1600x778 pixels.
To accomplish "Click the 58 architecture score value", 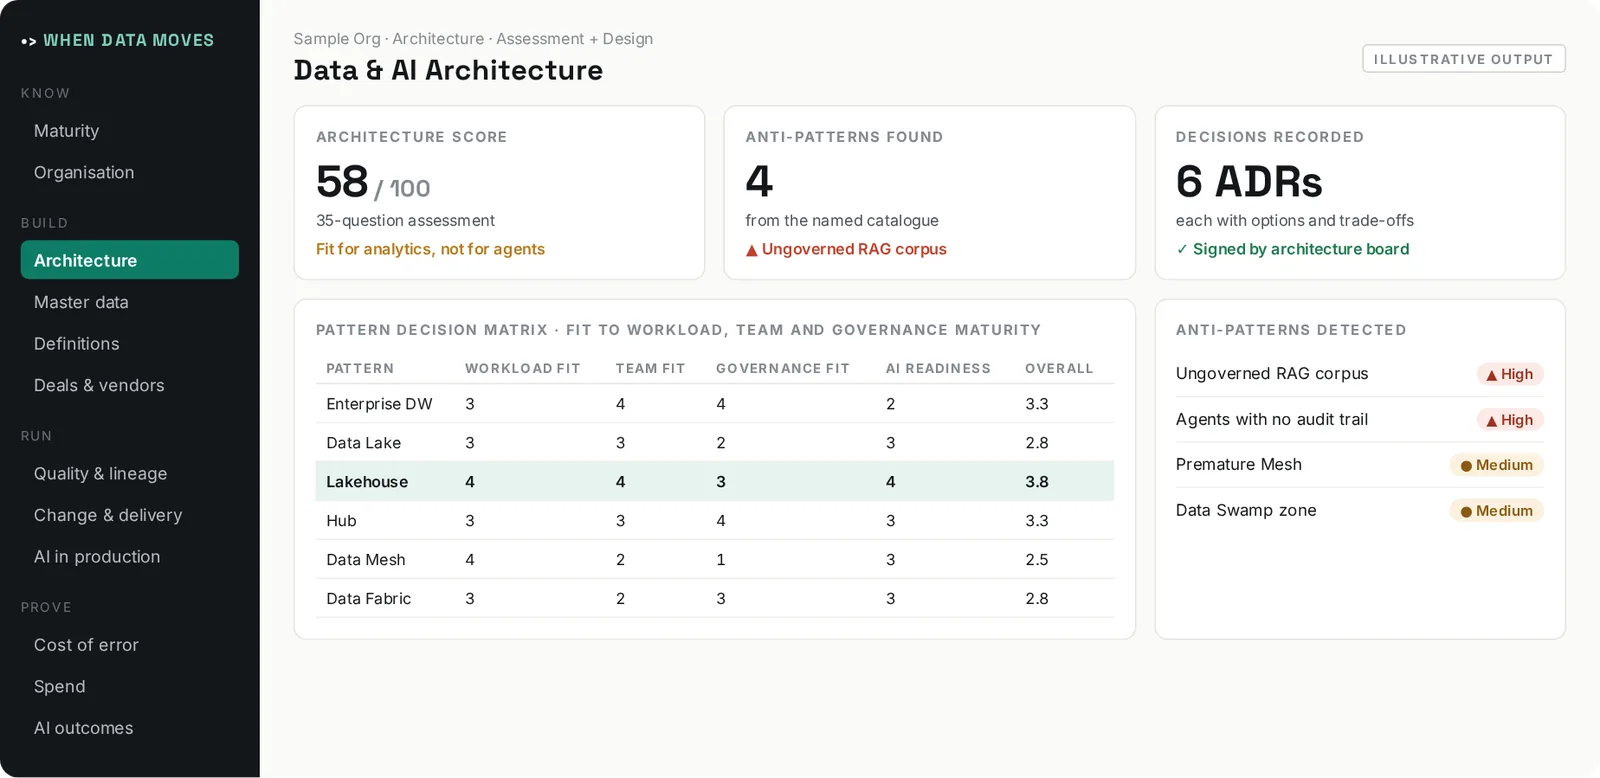I will tap(342, 182).
